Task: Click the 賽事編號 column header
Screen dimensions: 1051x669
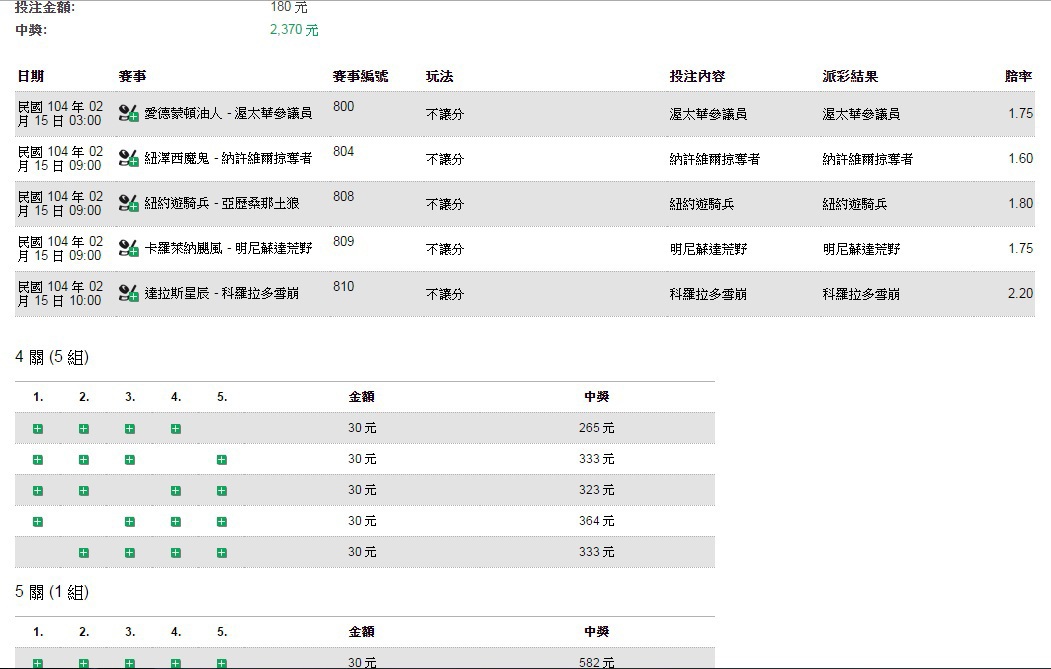Action: tap(360, 76)
